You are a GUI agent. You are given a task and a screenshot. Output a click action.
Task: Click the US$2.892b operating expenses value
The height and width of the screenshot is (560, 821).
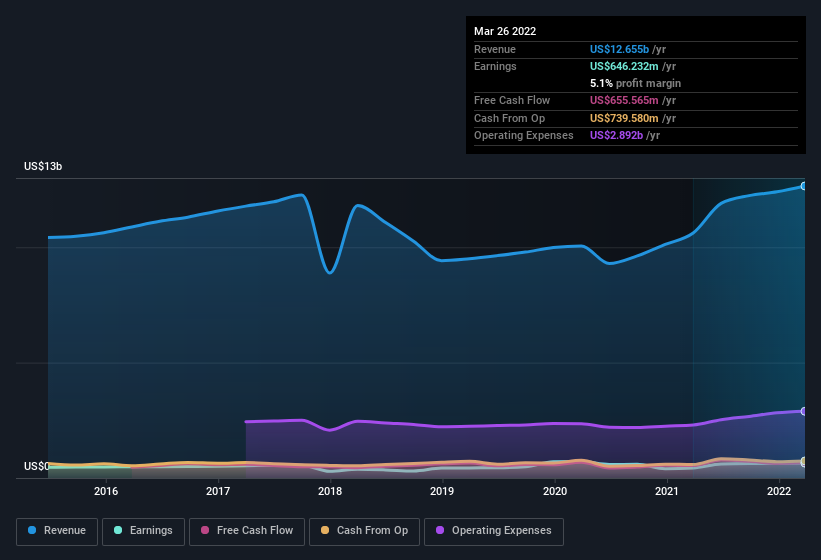coord(616,136)
